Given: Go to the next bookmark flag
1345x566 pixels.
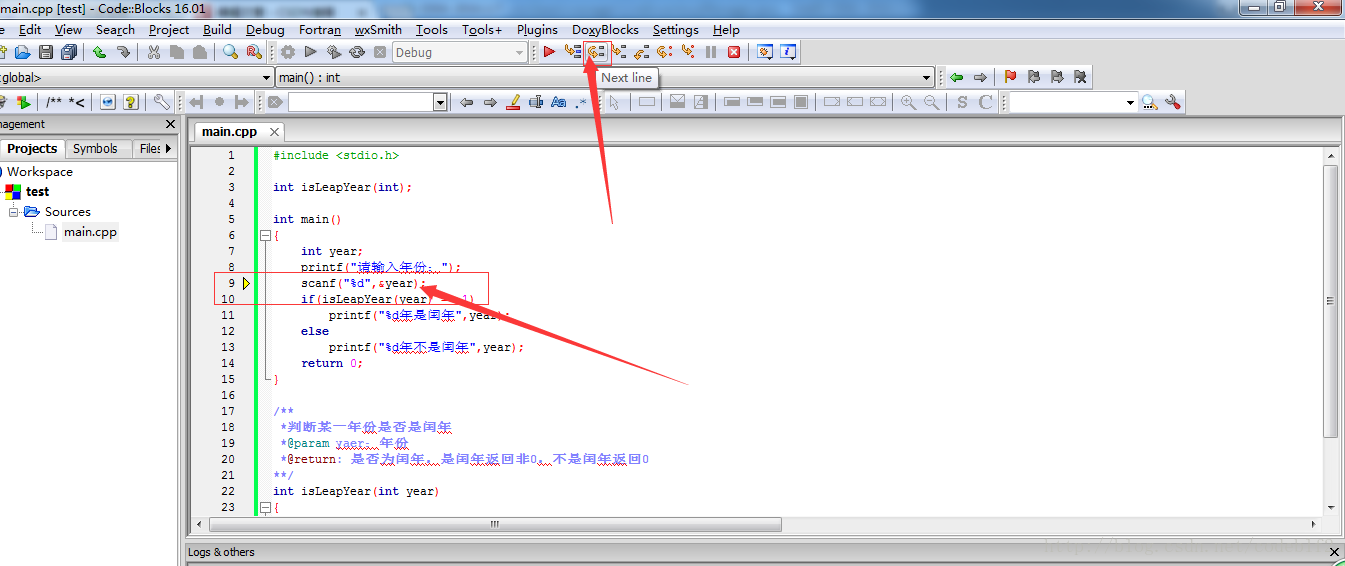Looking at the screenshot, I should 1056,77.
